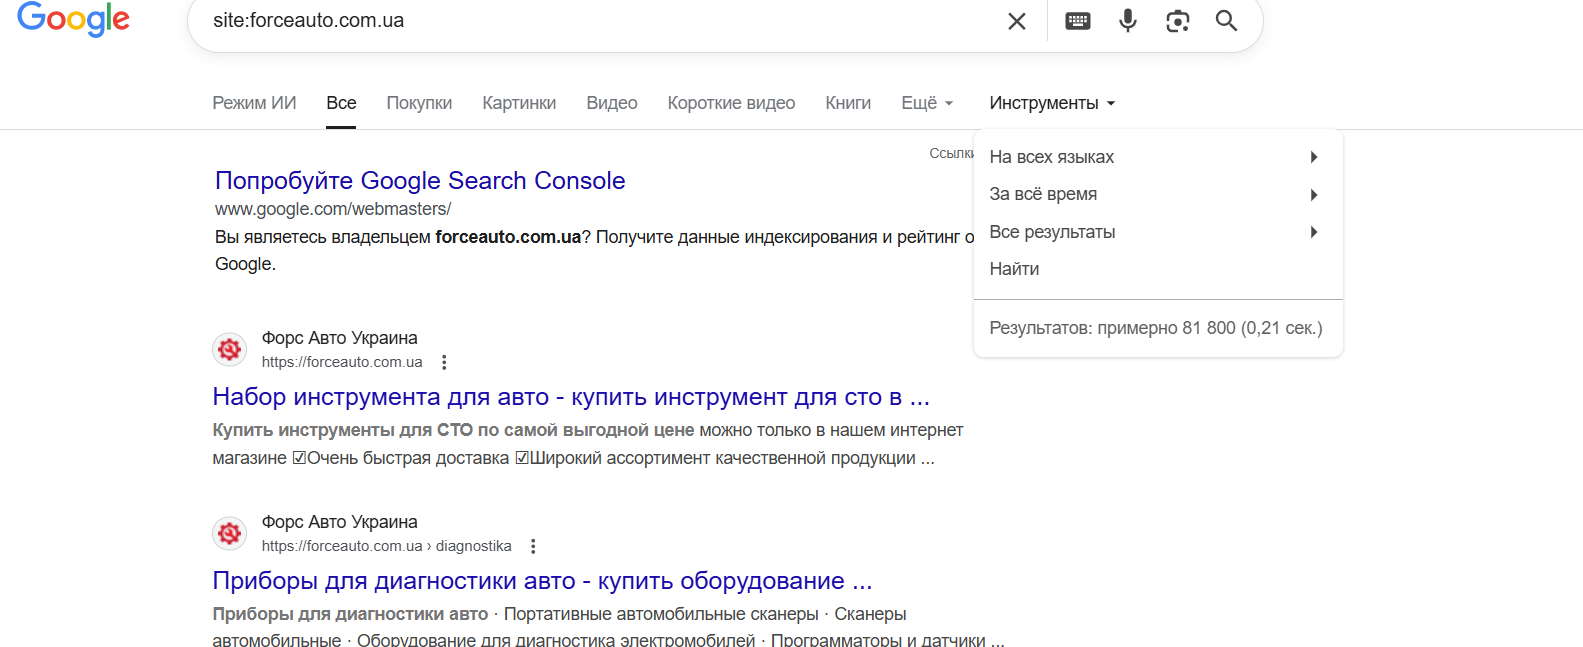Collapse the Инструменты dropdown
Screen dimensions: 1583x647
pyautogui.click(x=1052, y=103)
